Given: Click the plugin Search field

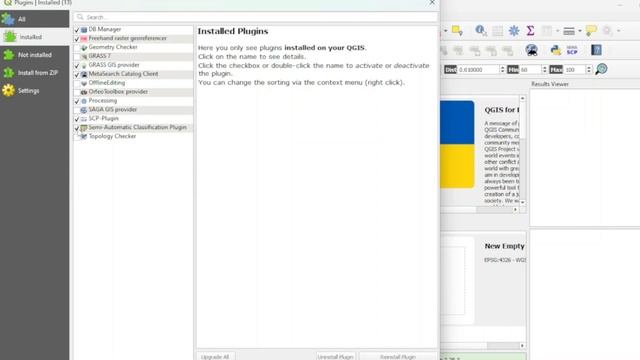Looking at the screenshot, I should [x=256, y=17].
